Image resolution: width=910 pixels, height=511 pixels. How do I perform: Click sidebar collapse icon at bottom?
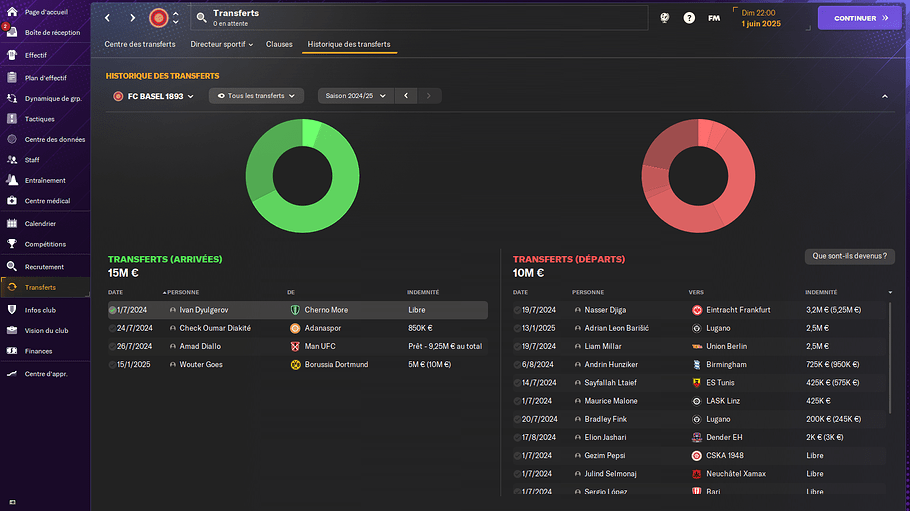coord(12,502)
